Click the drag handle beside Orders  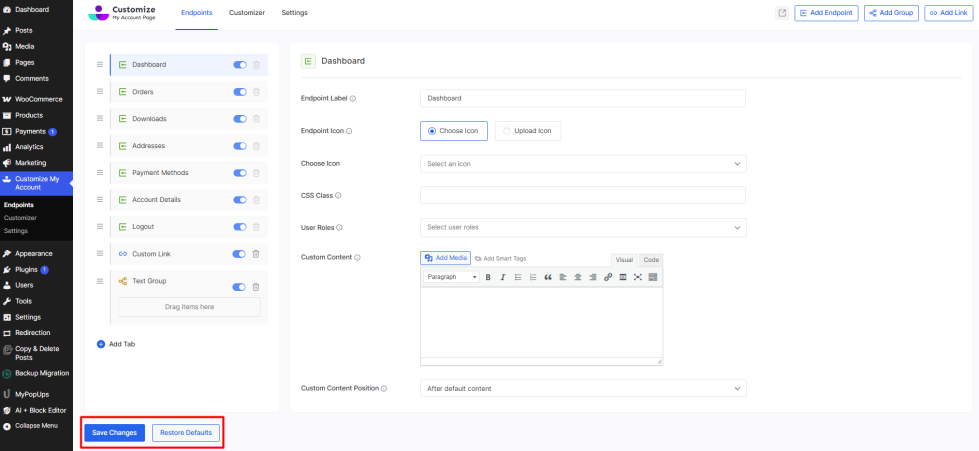[100, 92]
